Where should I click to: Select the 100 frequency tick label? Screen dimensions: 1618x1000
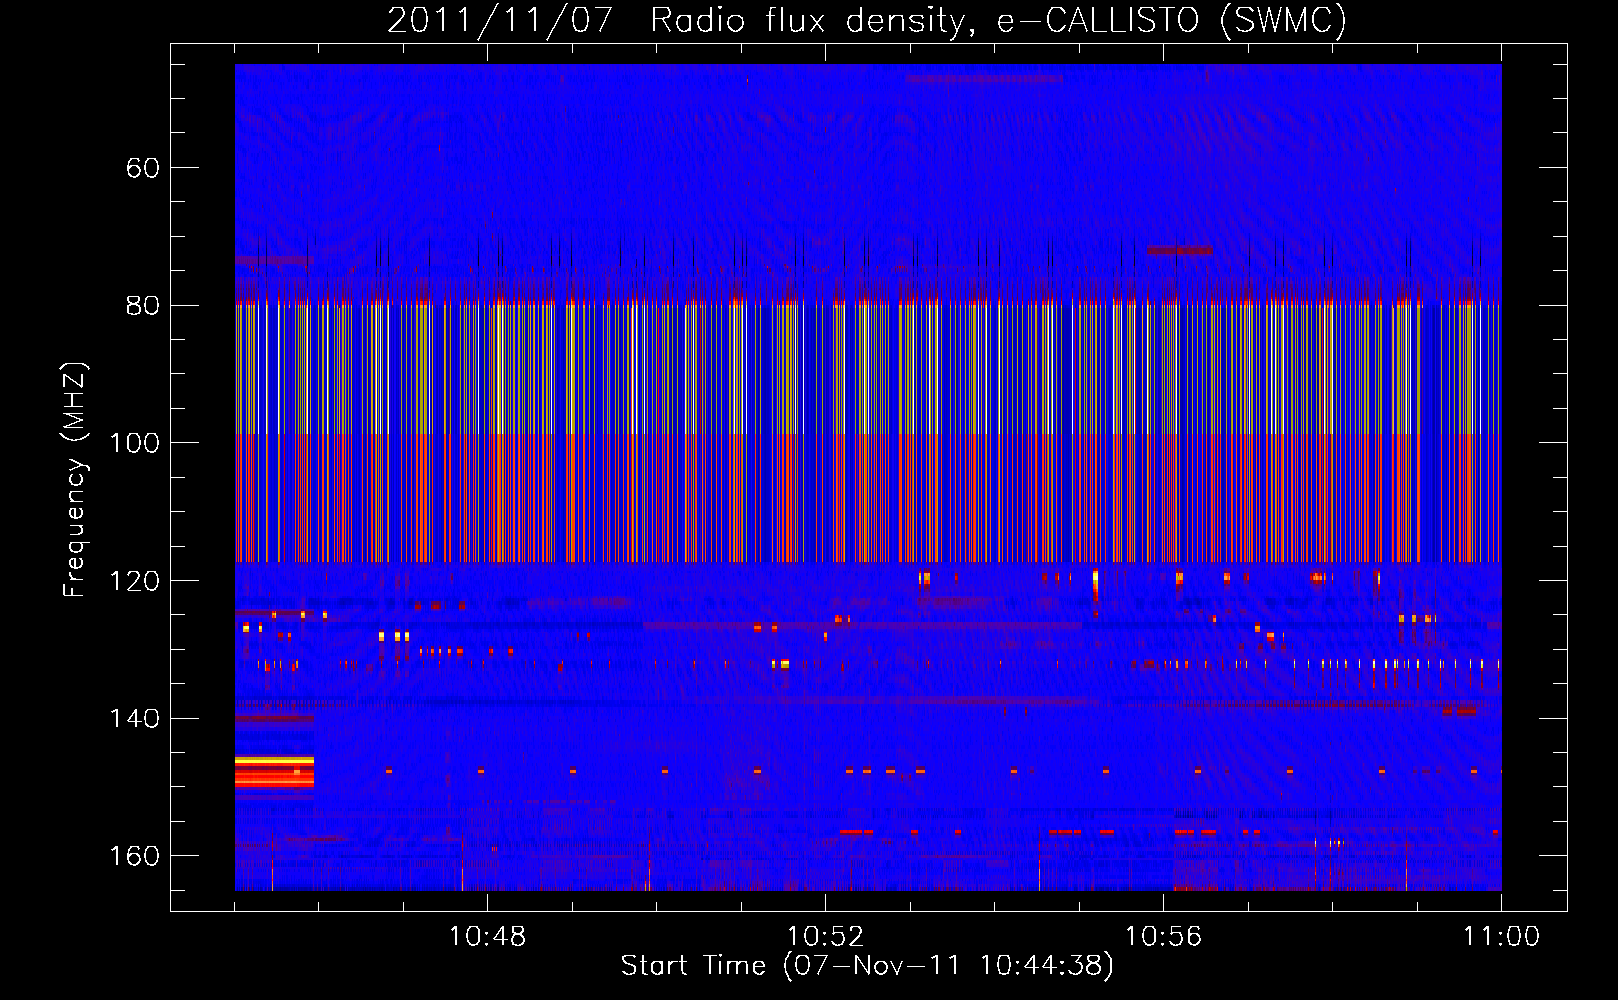134,443
